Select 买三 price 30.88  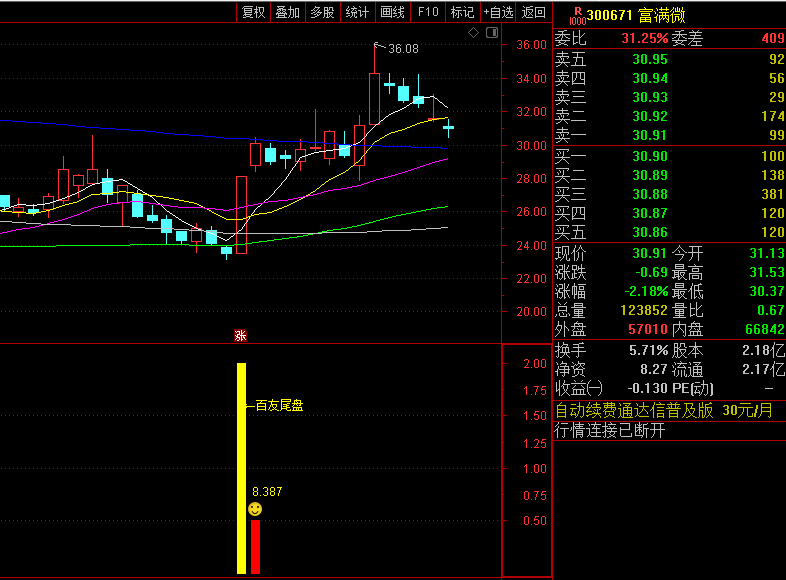650,195
